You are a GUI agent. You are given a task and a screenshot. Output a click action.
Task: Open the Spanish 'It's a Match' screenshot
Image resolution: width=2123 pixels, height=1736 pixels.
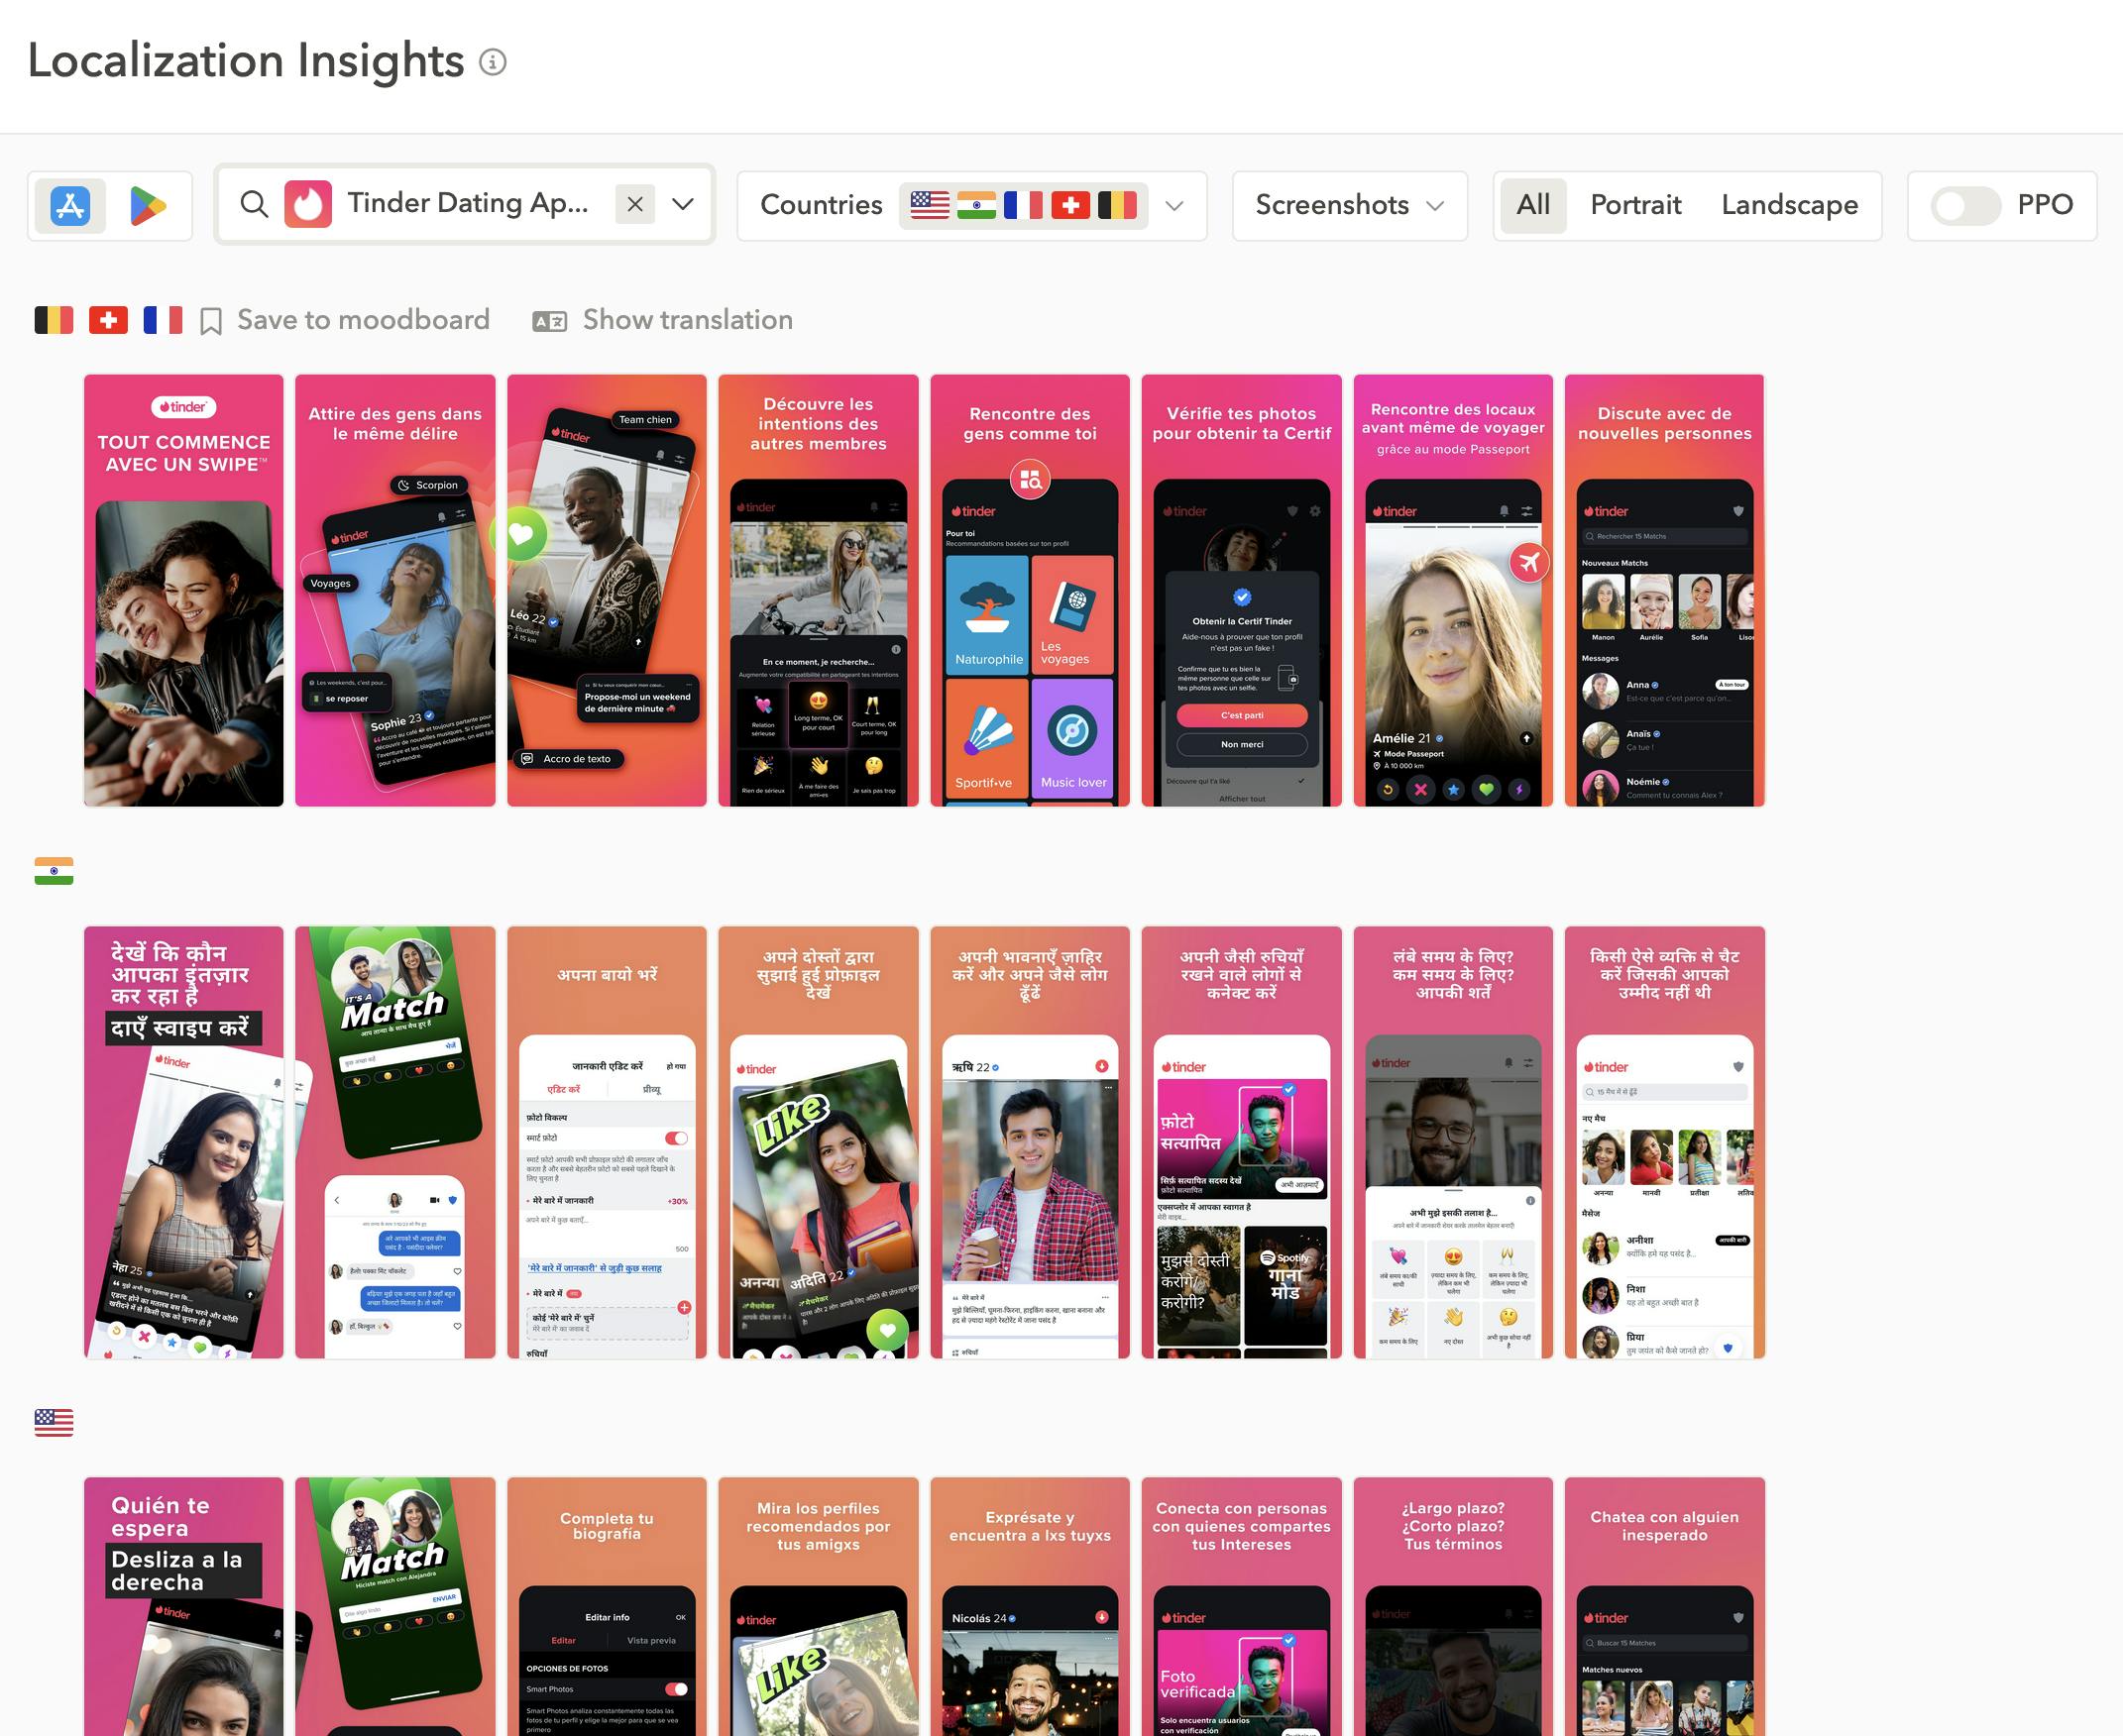[395, 1606]
